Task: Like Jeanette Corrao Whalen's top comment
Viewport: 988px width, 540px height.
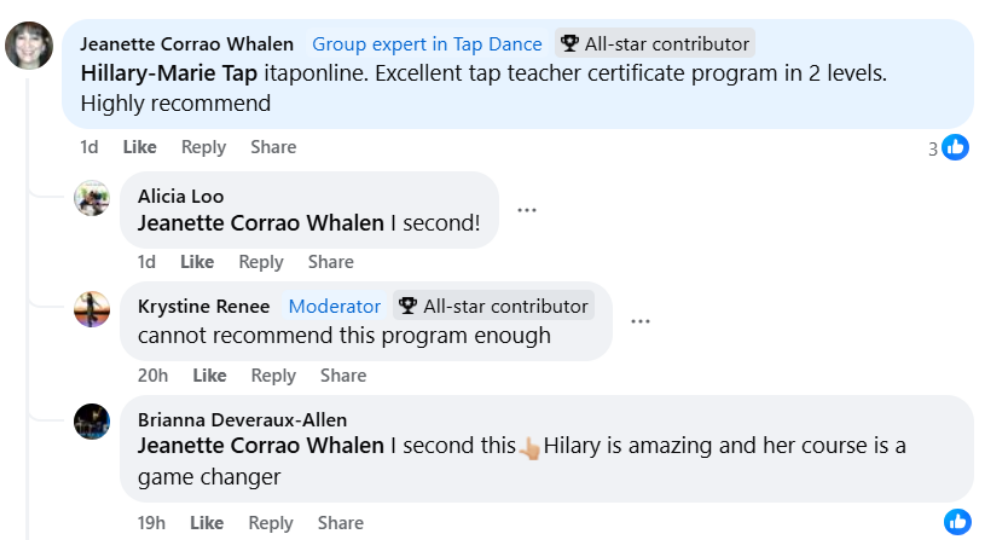Action: point(139,147)
